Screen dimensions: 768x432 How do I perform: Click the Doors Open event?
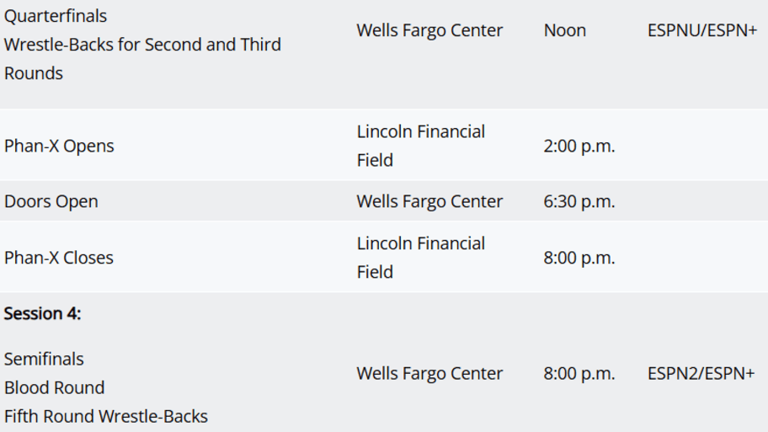(51, 201)
